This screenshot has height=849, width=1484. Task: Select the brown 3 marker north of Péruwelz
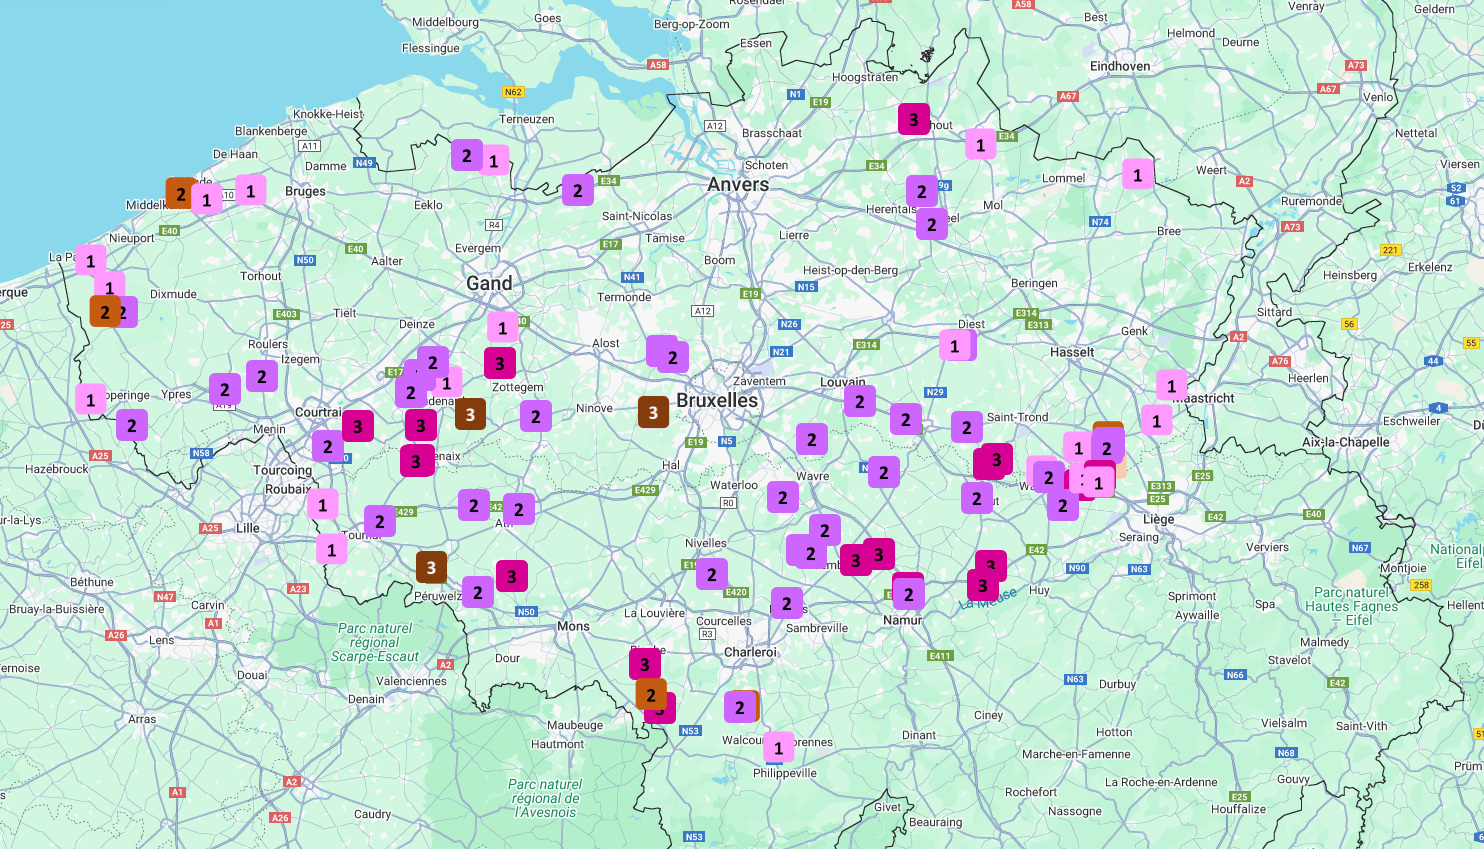point(431,567)
